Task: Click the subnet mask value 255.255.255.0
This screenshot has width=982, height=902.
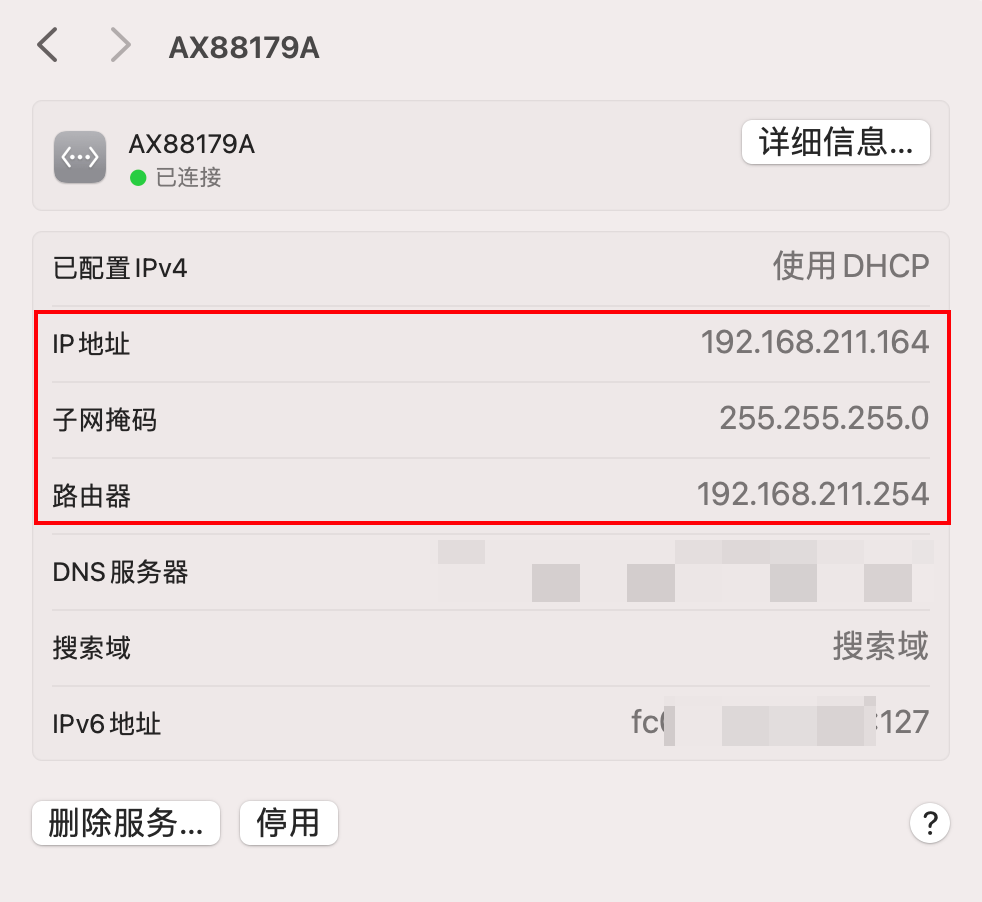Action: point(824,419)
